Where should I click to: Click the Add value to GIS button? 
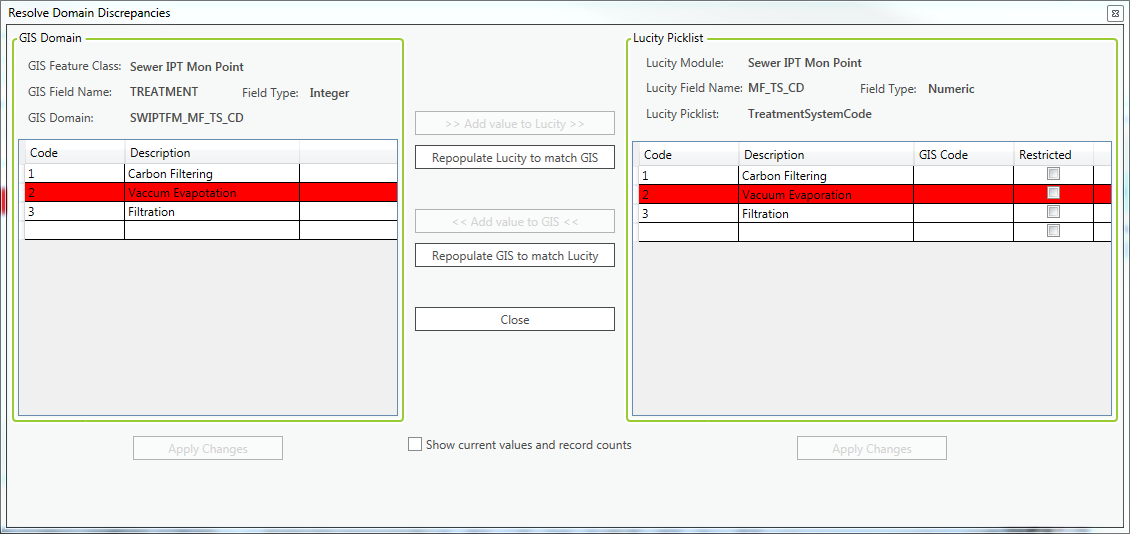pos(515,221)
